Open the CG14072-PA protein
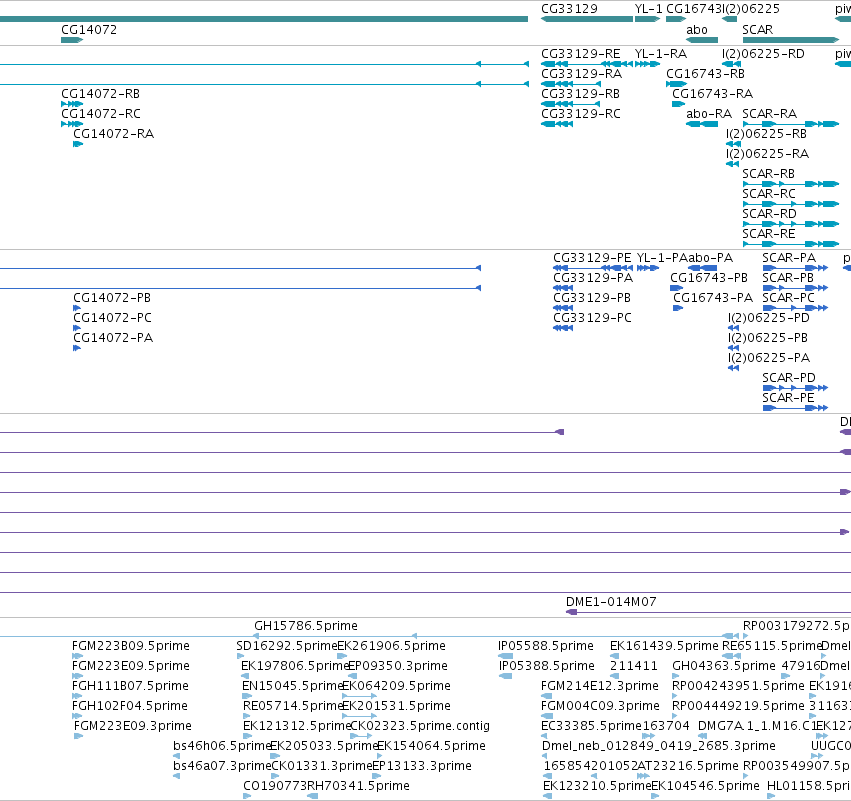This screenshot has height=801, width=851. click(x=113, y=338)
